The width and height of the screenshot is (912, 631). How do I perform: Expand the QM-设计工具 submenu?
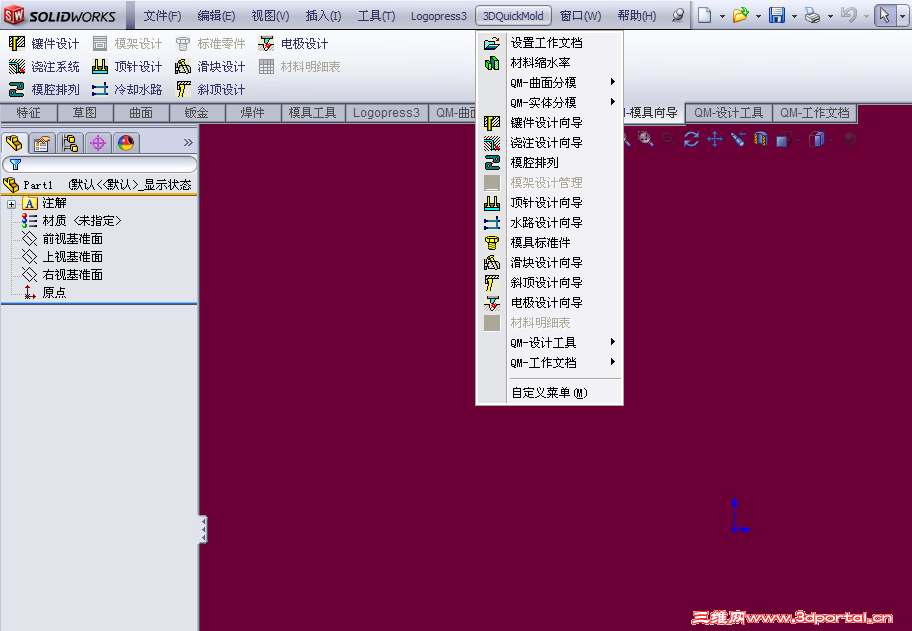point(550,343)
